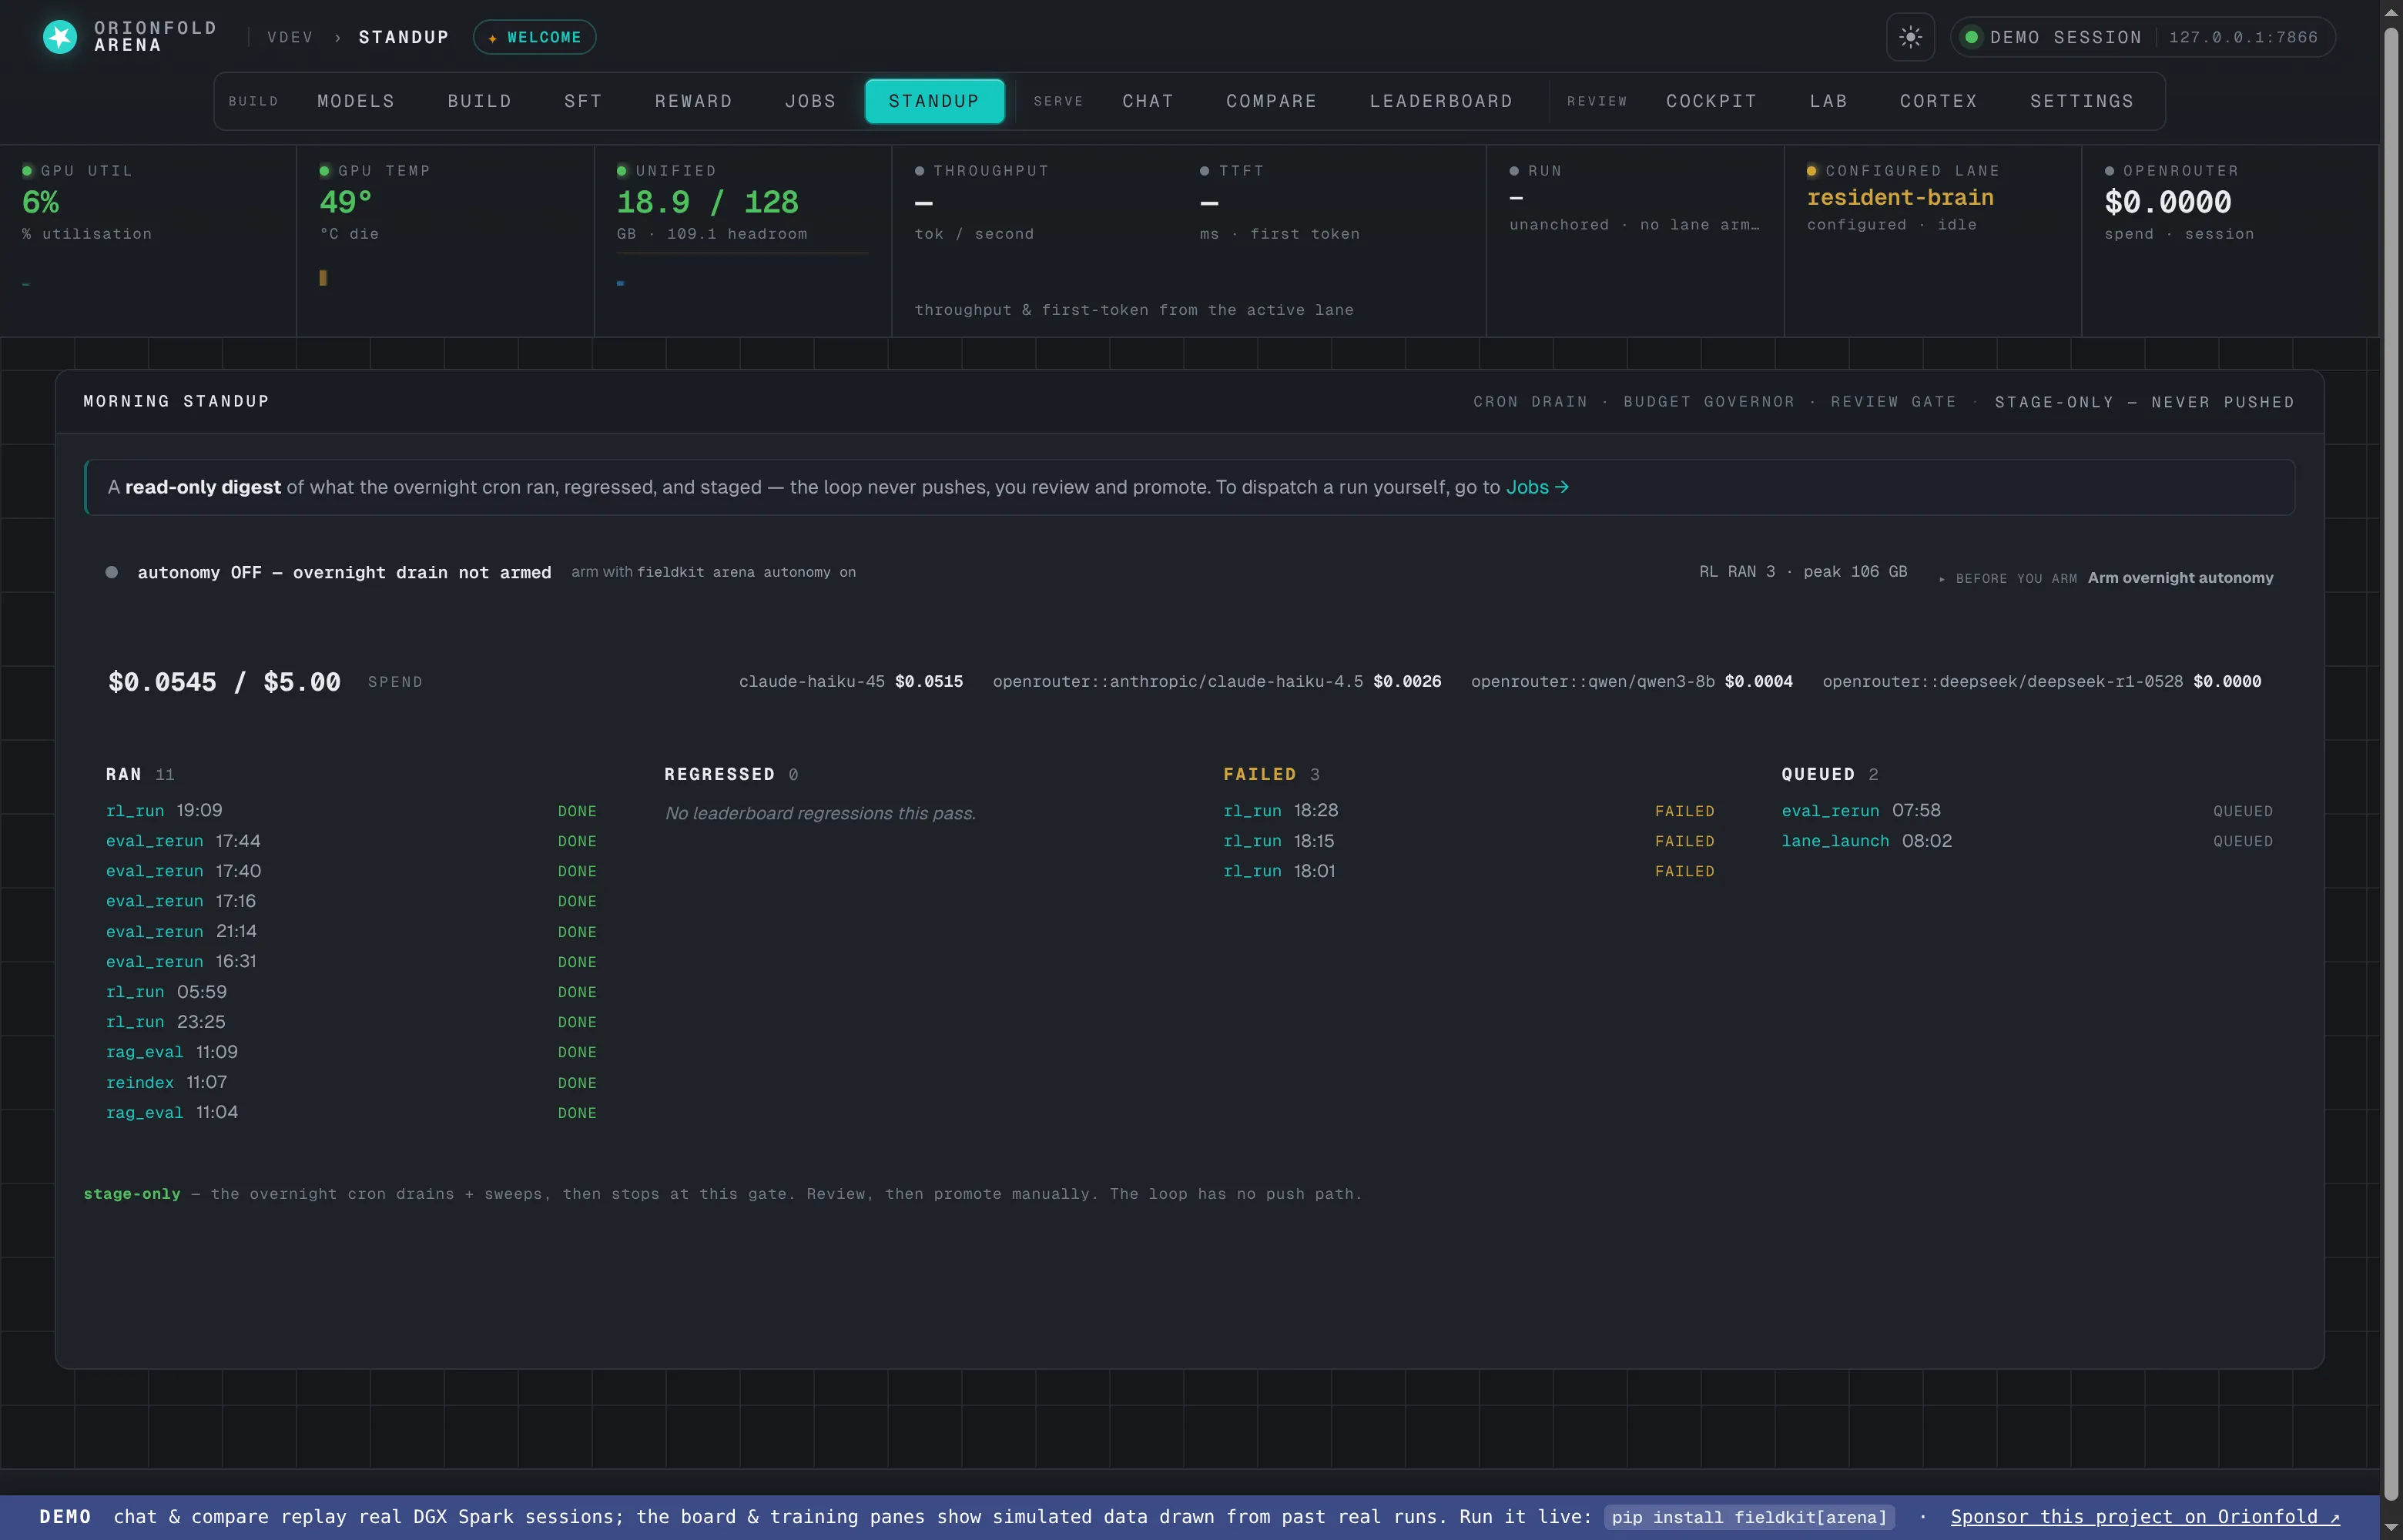Viewport: 2403px width, 1540px height.
Task: Toggle light/dark theme sun icon
Action: [x=1910, y=37]
